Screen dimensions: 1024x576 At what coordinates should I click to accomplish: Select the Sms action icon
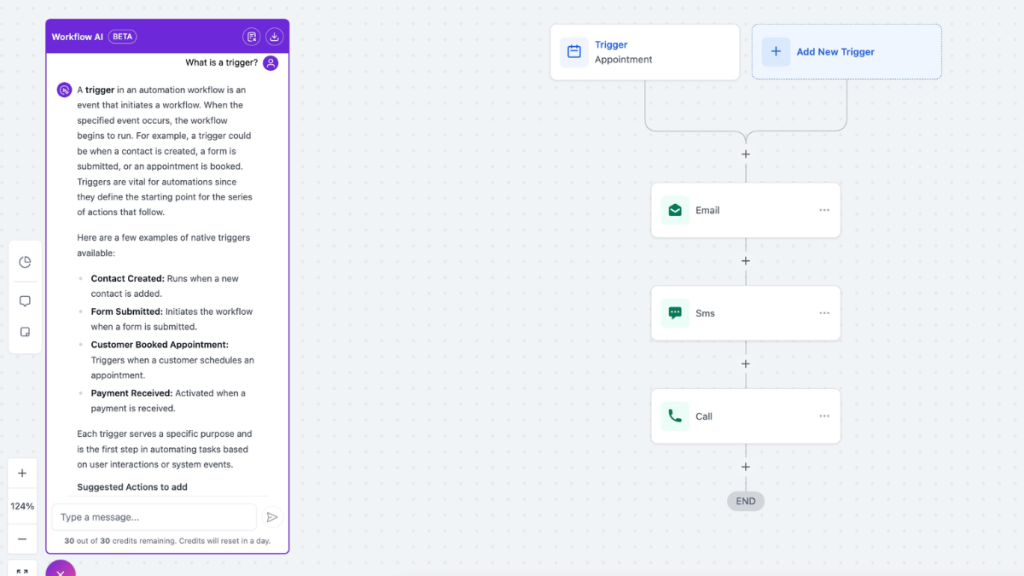(675, 312)
